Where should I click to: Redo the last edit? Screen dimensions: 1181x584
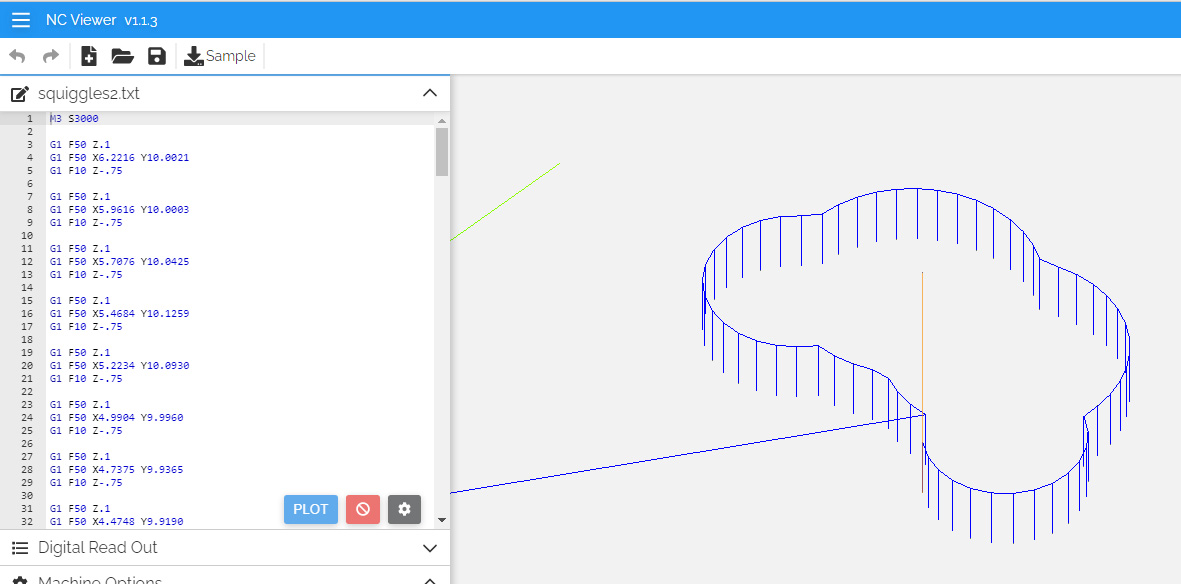coord(50,57)
